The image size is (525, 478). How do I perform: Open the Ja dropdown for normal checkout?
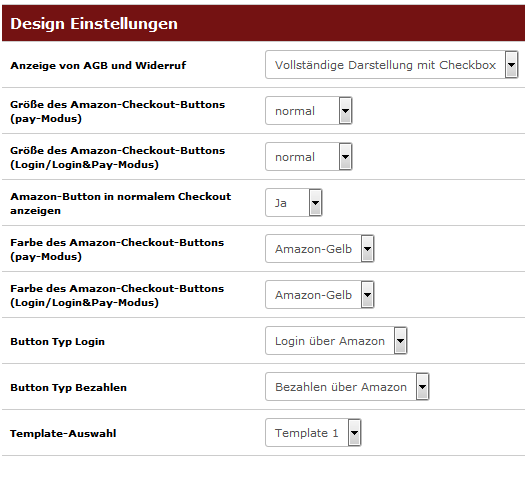click(x=294, y=203)
